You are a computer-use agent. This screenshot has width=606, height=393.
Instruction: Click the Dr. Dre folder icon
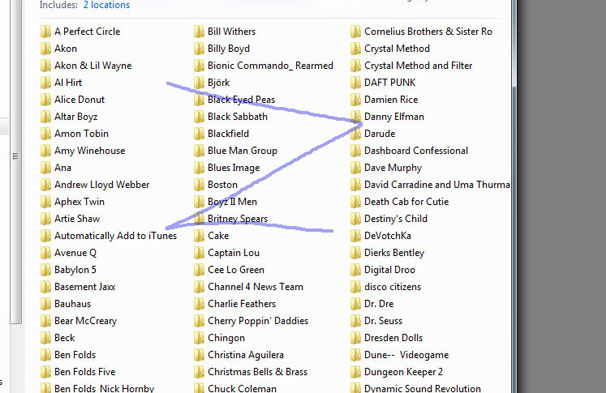[356, 303]
